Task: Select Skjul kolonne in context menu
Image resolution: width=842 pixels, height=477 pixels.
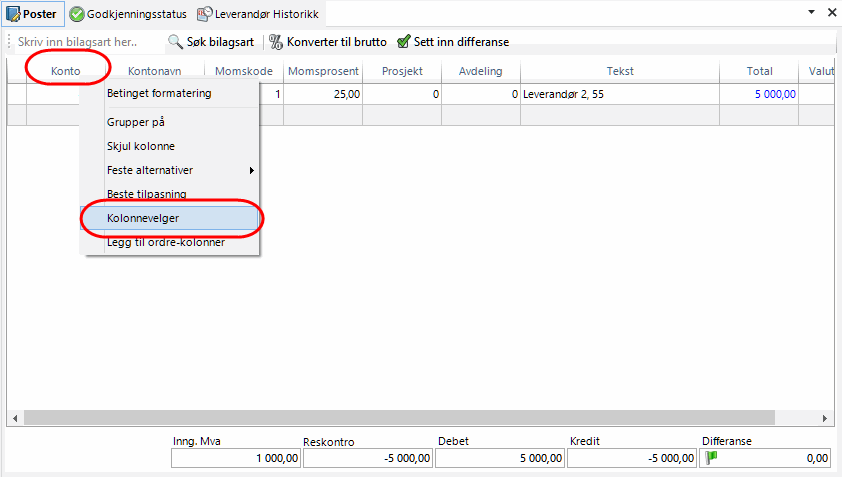Action: (x=141, y=146)
